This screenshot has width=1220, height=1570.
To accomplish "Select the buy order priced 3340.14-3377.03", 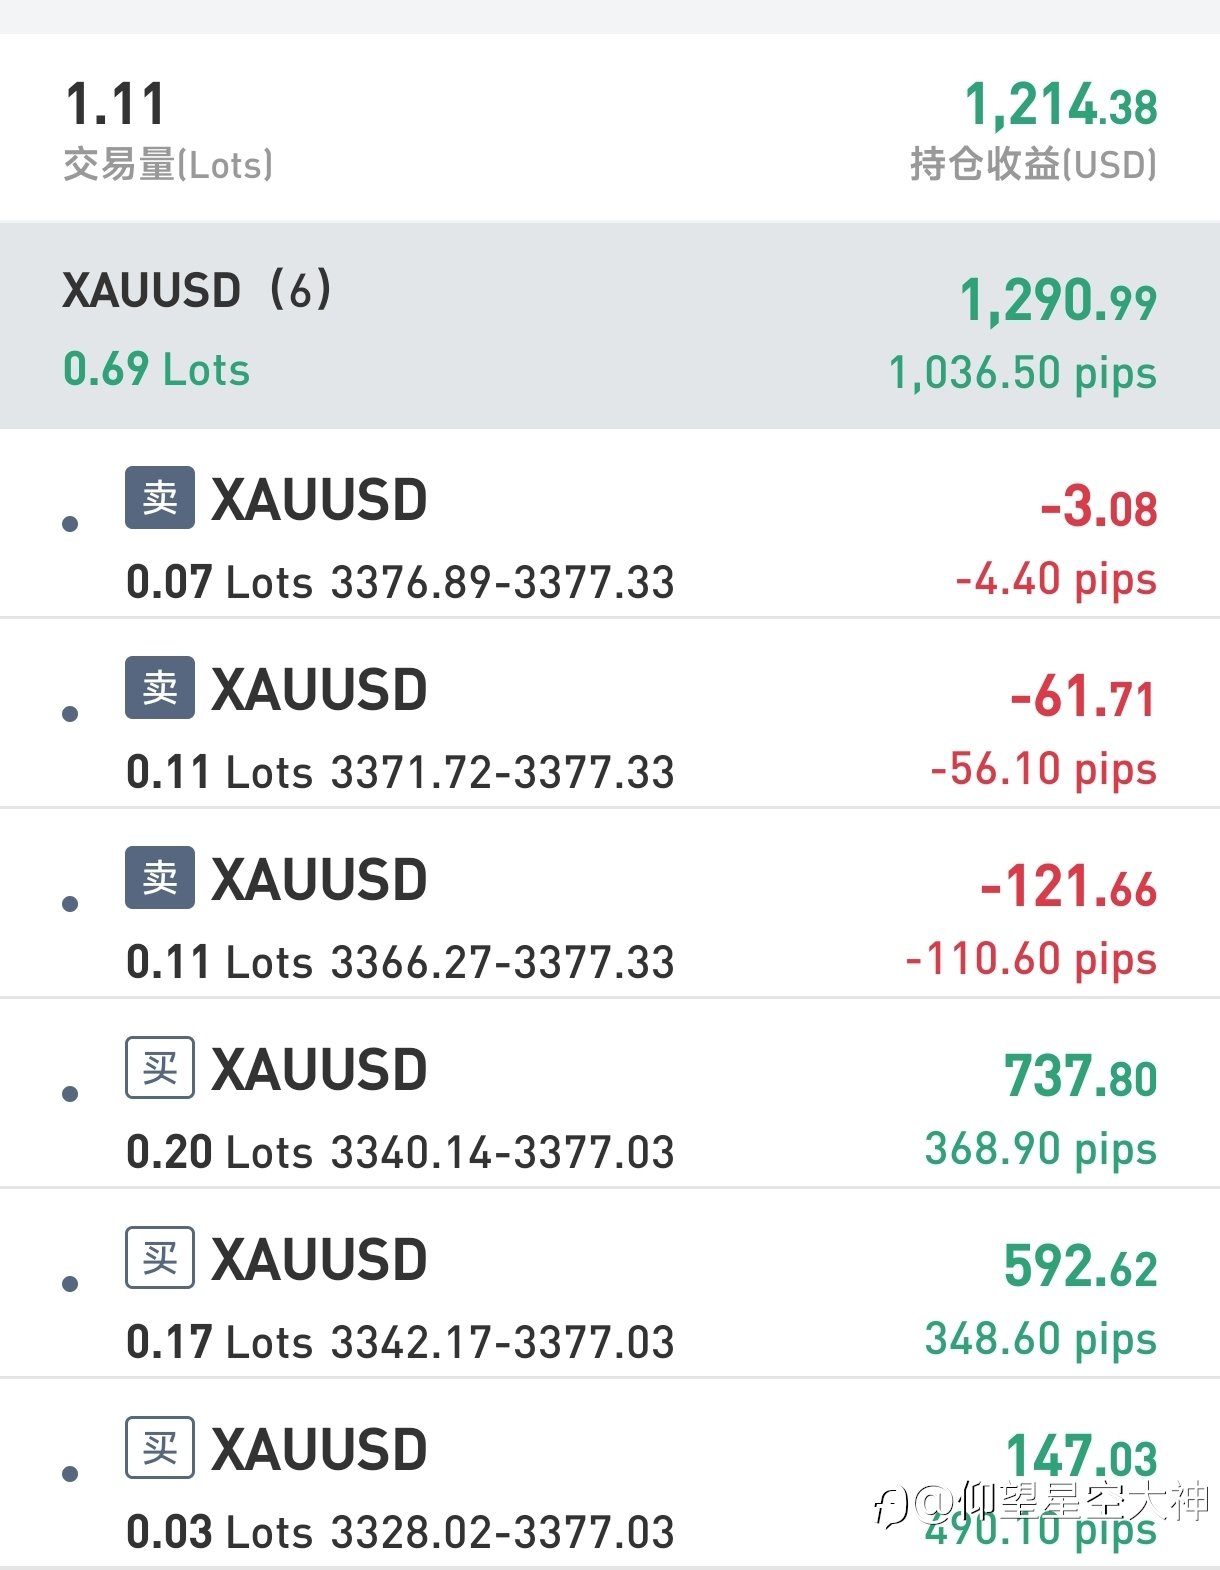I will tap(610, 1093).
